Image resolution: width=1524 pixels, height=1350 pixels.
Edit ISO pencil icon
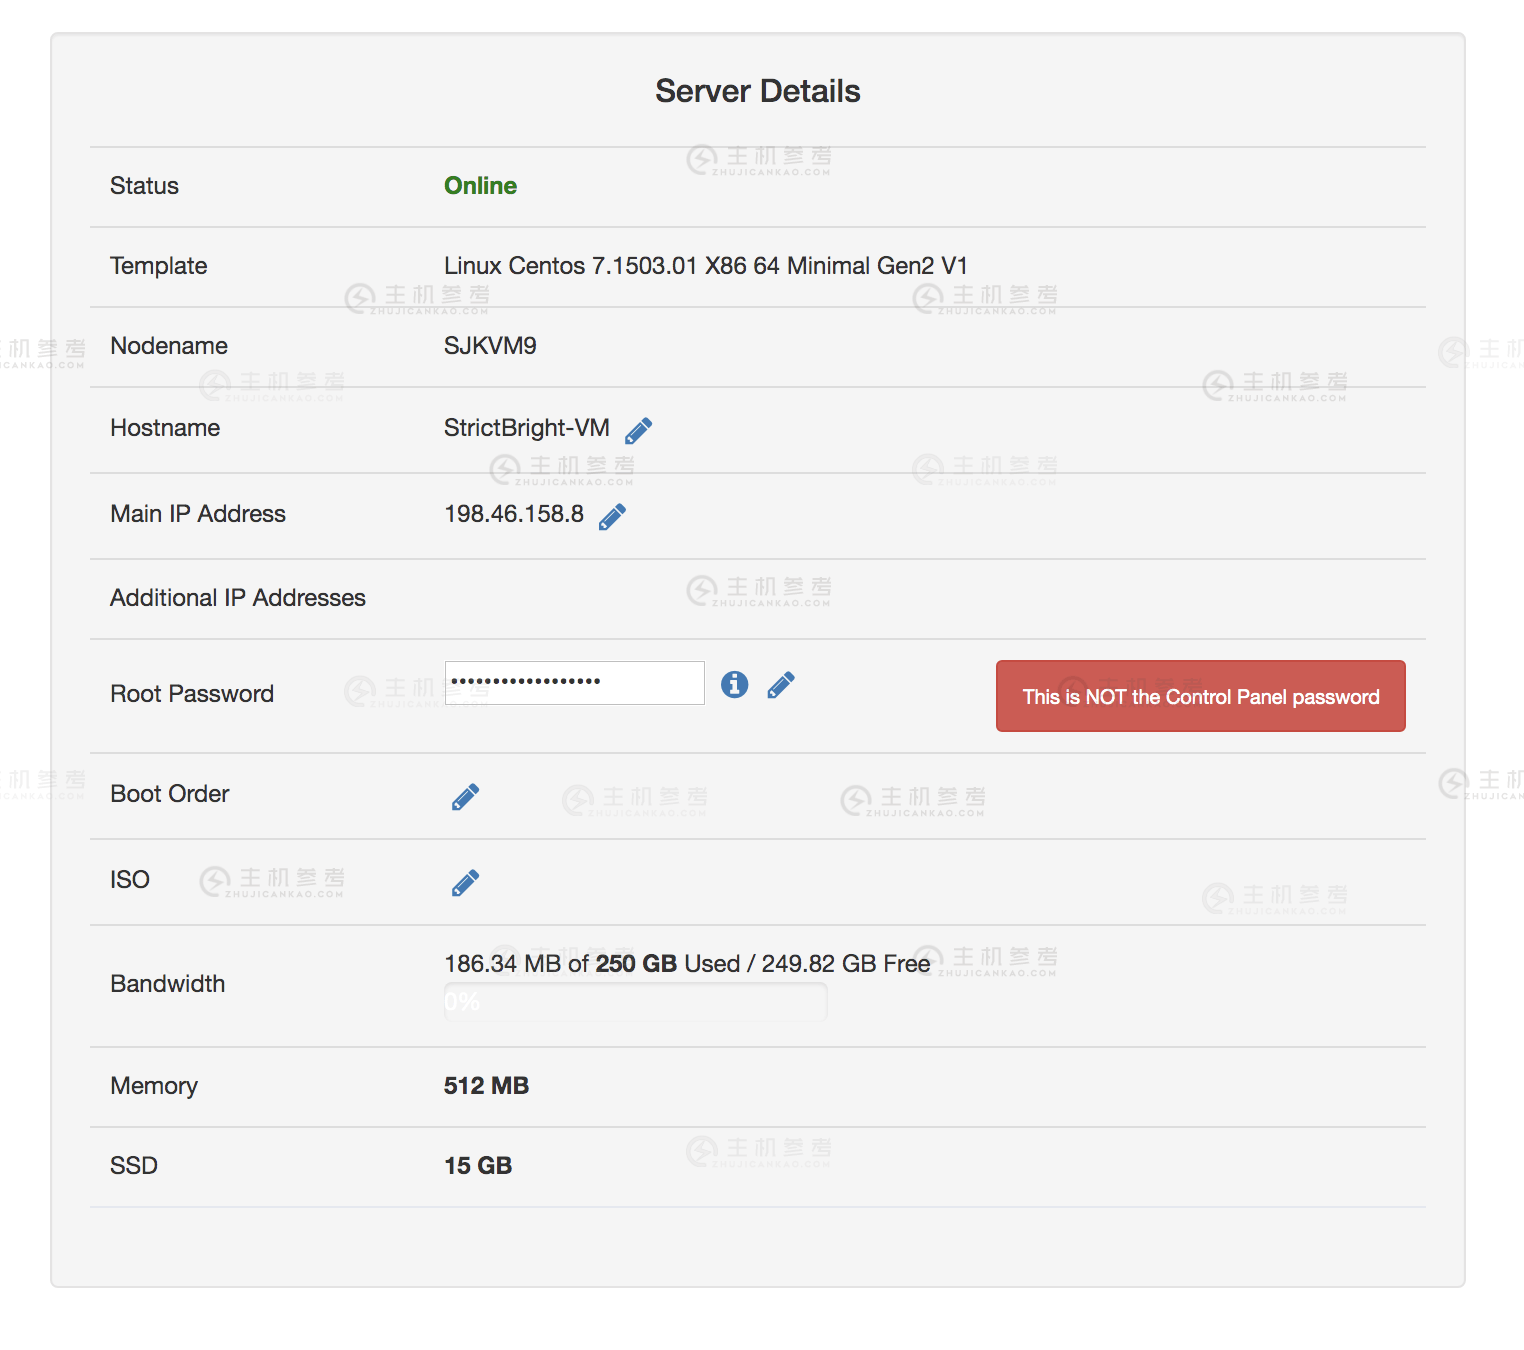point(465,882)
